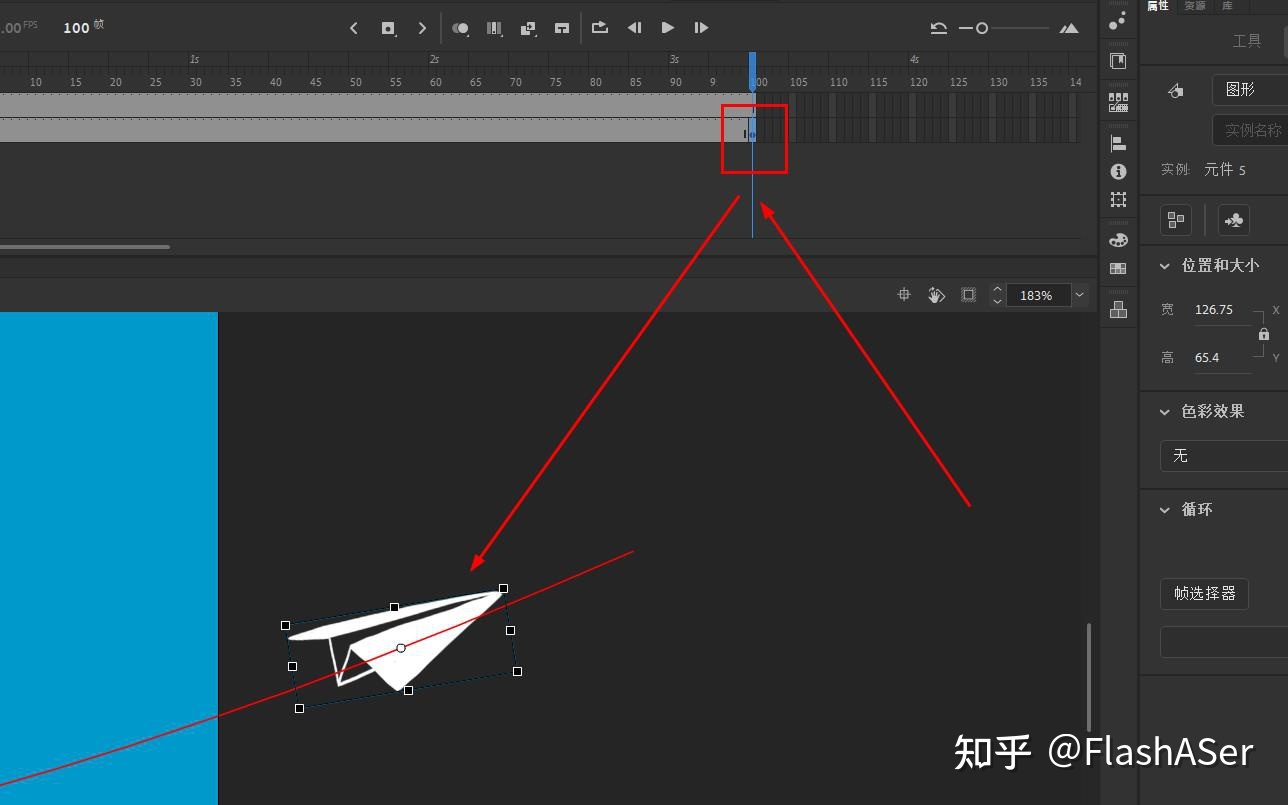Click the edit multiple frames icon
The height and width of the screenshot is (805, 1288).
pos(494,28)
